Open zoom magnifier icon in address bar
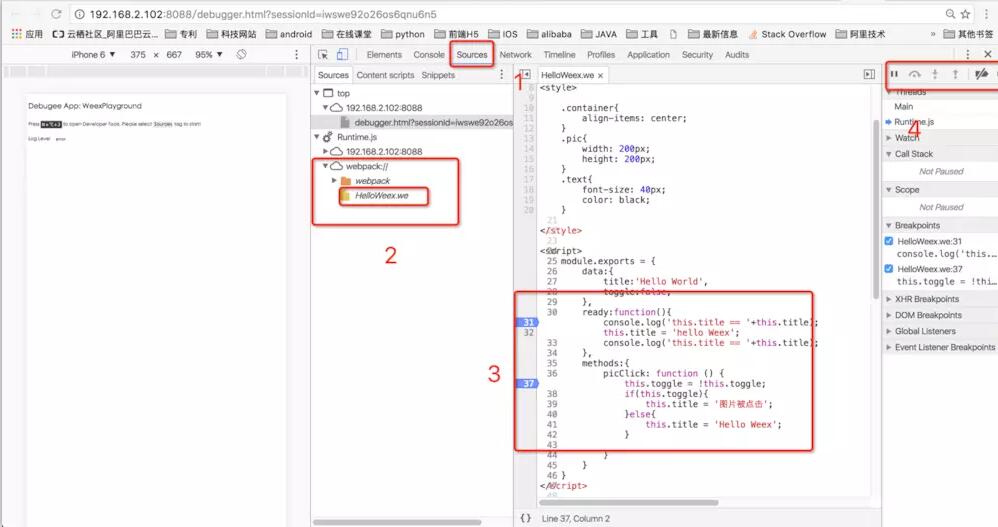Viewport: 998px width, 527px height. pos(950,14)
